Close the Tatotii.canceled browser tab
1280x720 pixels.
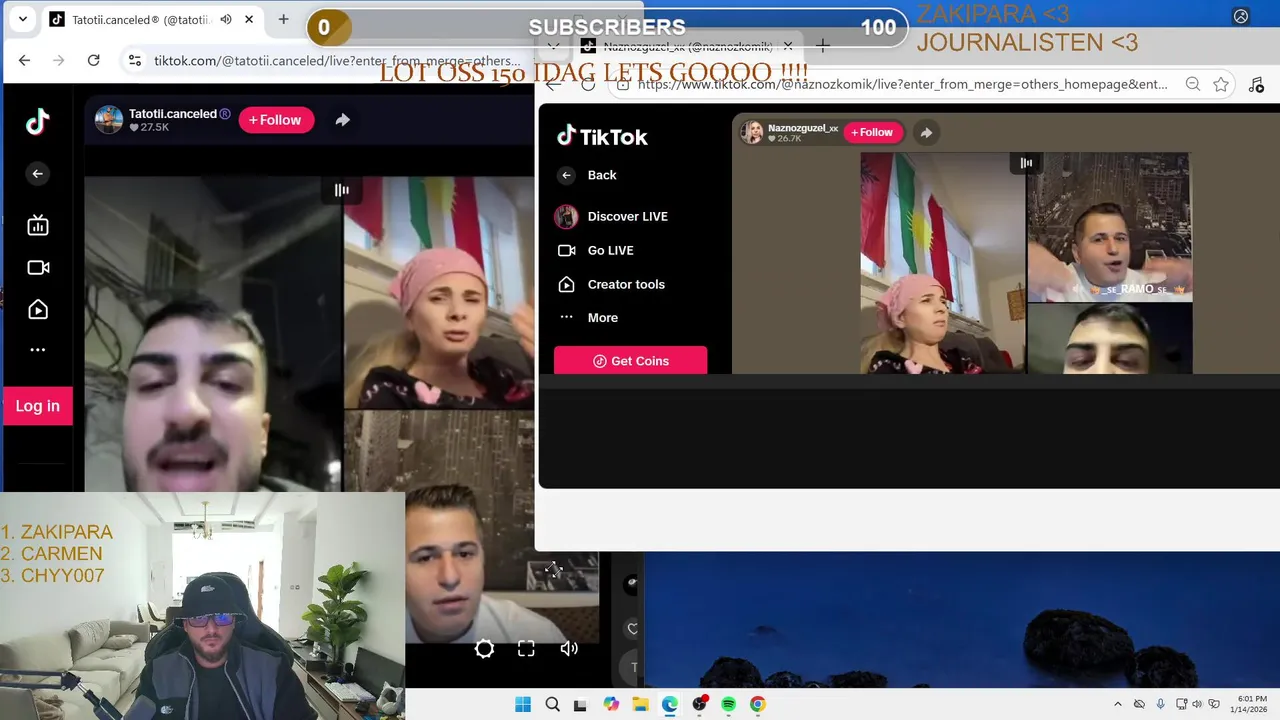pos(249,19)
